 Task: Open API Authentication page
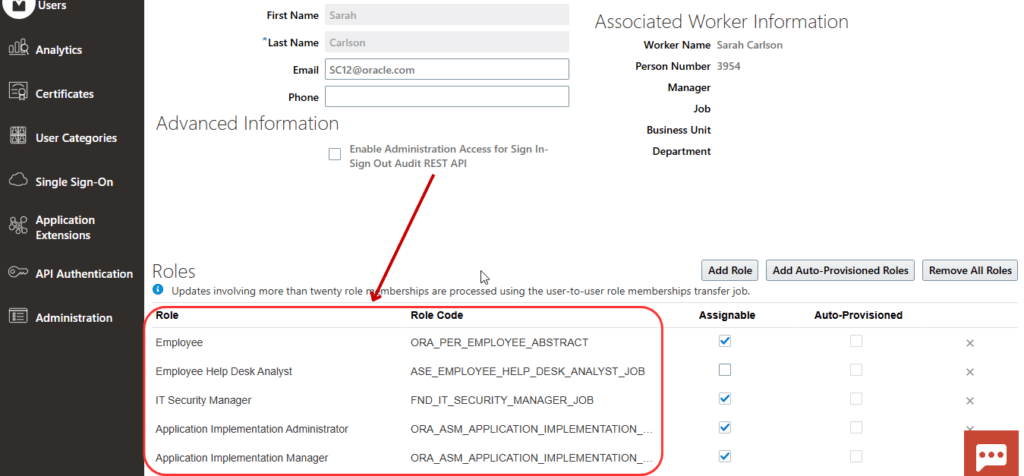coord(84,274)
